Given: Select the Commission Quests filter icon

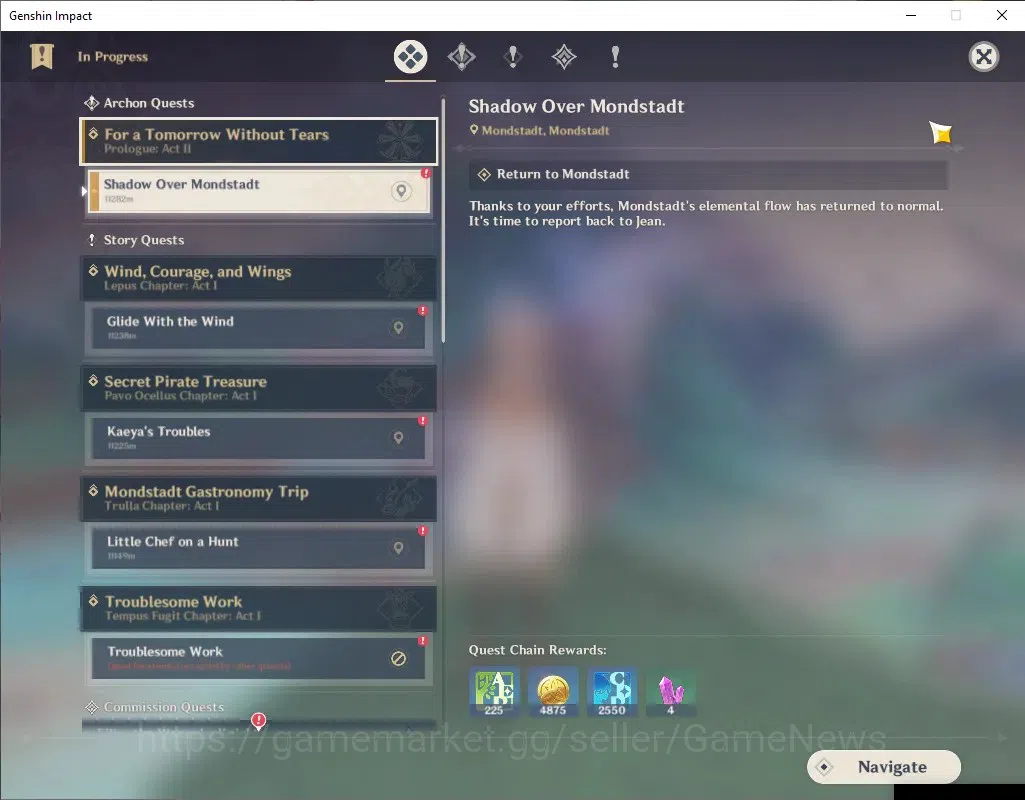Looking at the screenshot, I should coord(563,57).
